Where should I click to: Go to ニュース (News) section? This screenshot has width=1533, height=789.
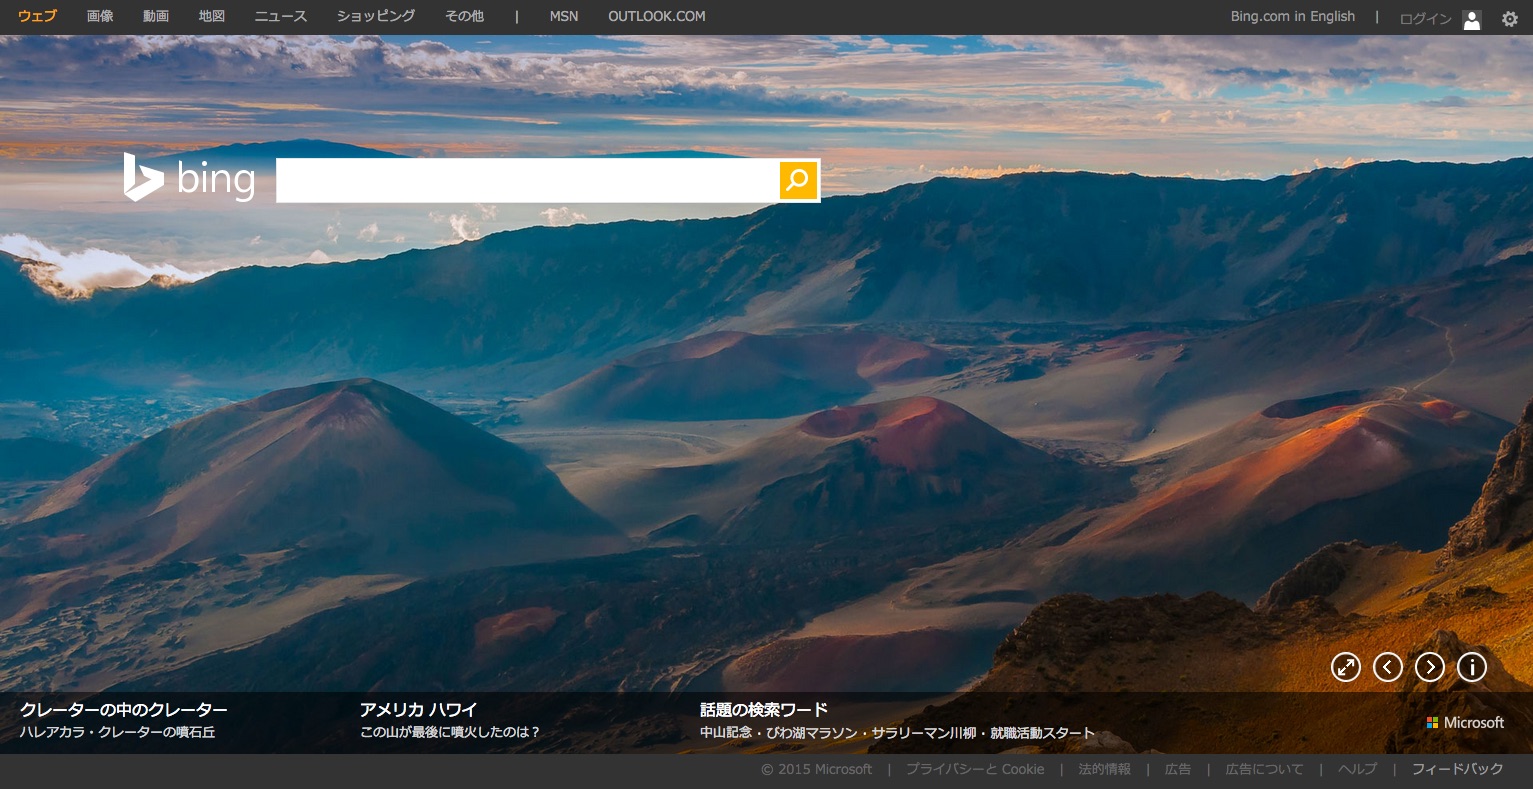pos(281,16)
